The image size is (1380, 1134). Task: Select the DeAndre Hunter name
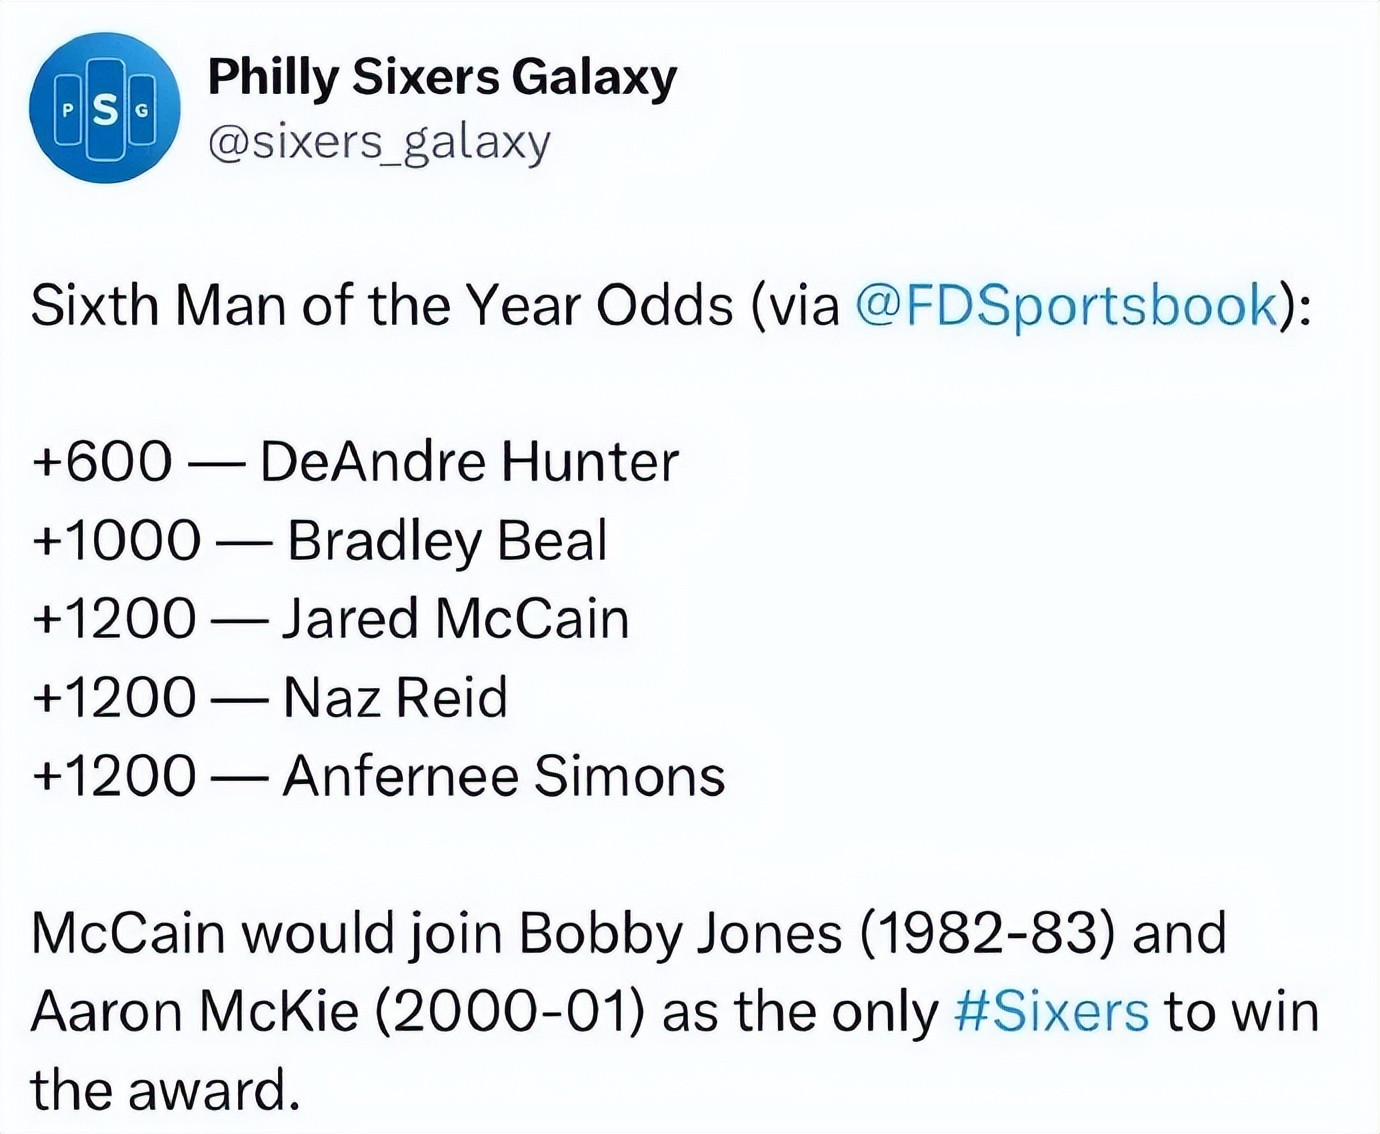469,461
